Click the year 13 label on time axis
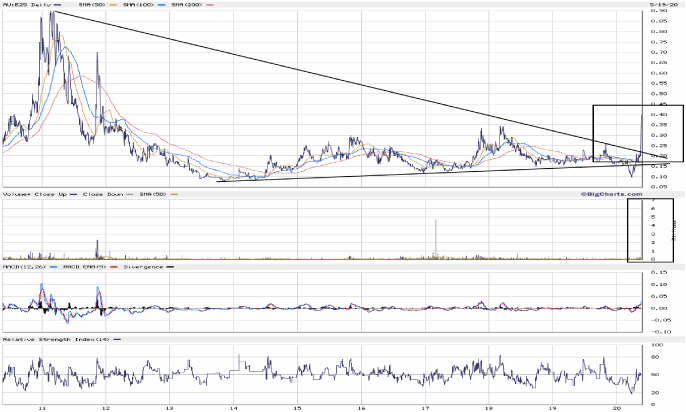This screenshot has height=412, width=686. tap(170, 407)
